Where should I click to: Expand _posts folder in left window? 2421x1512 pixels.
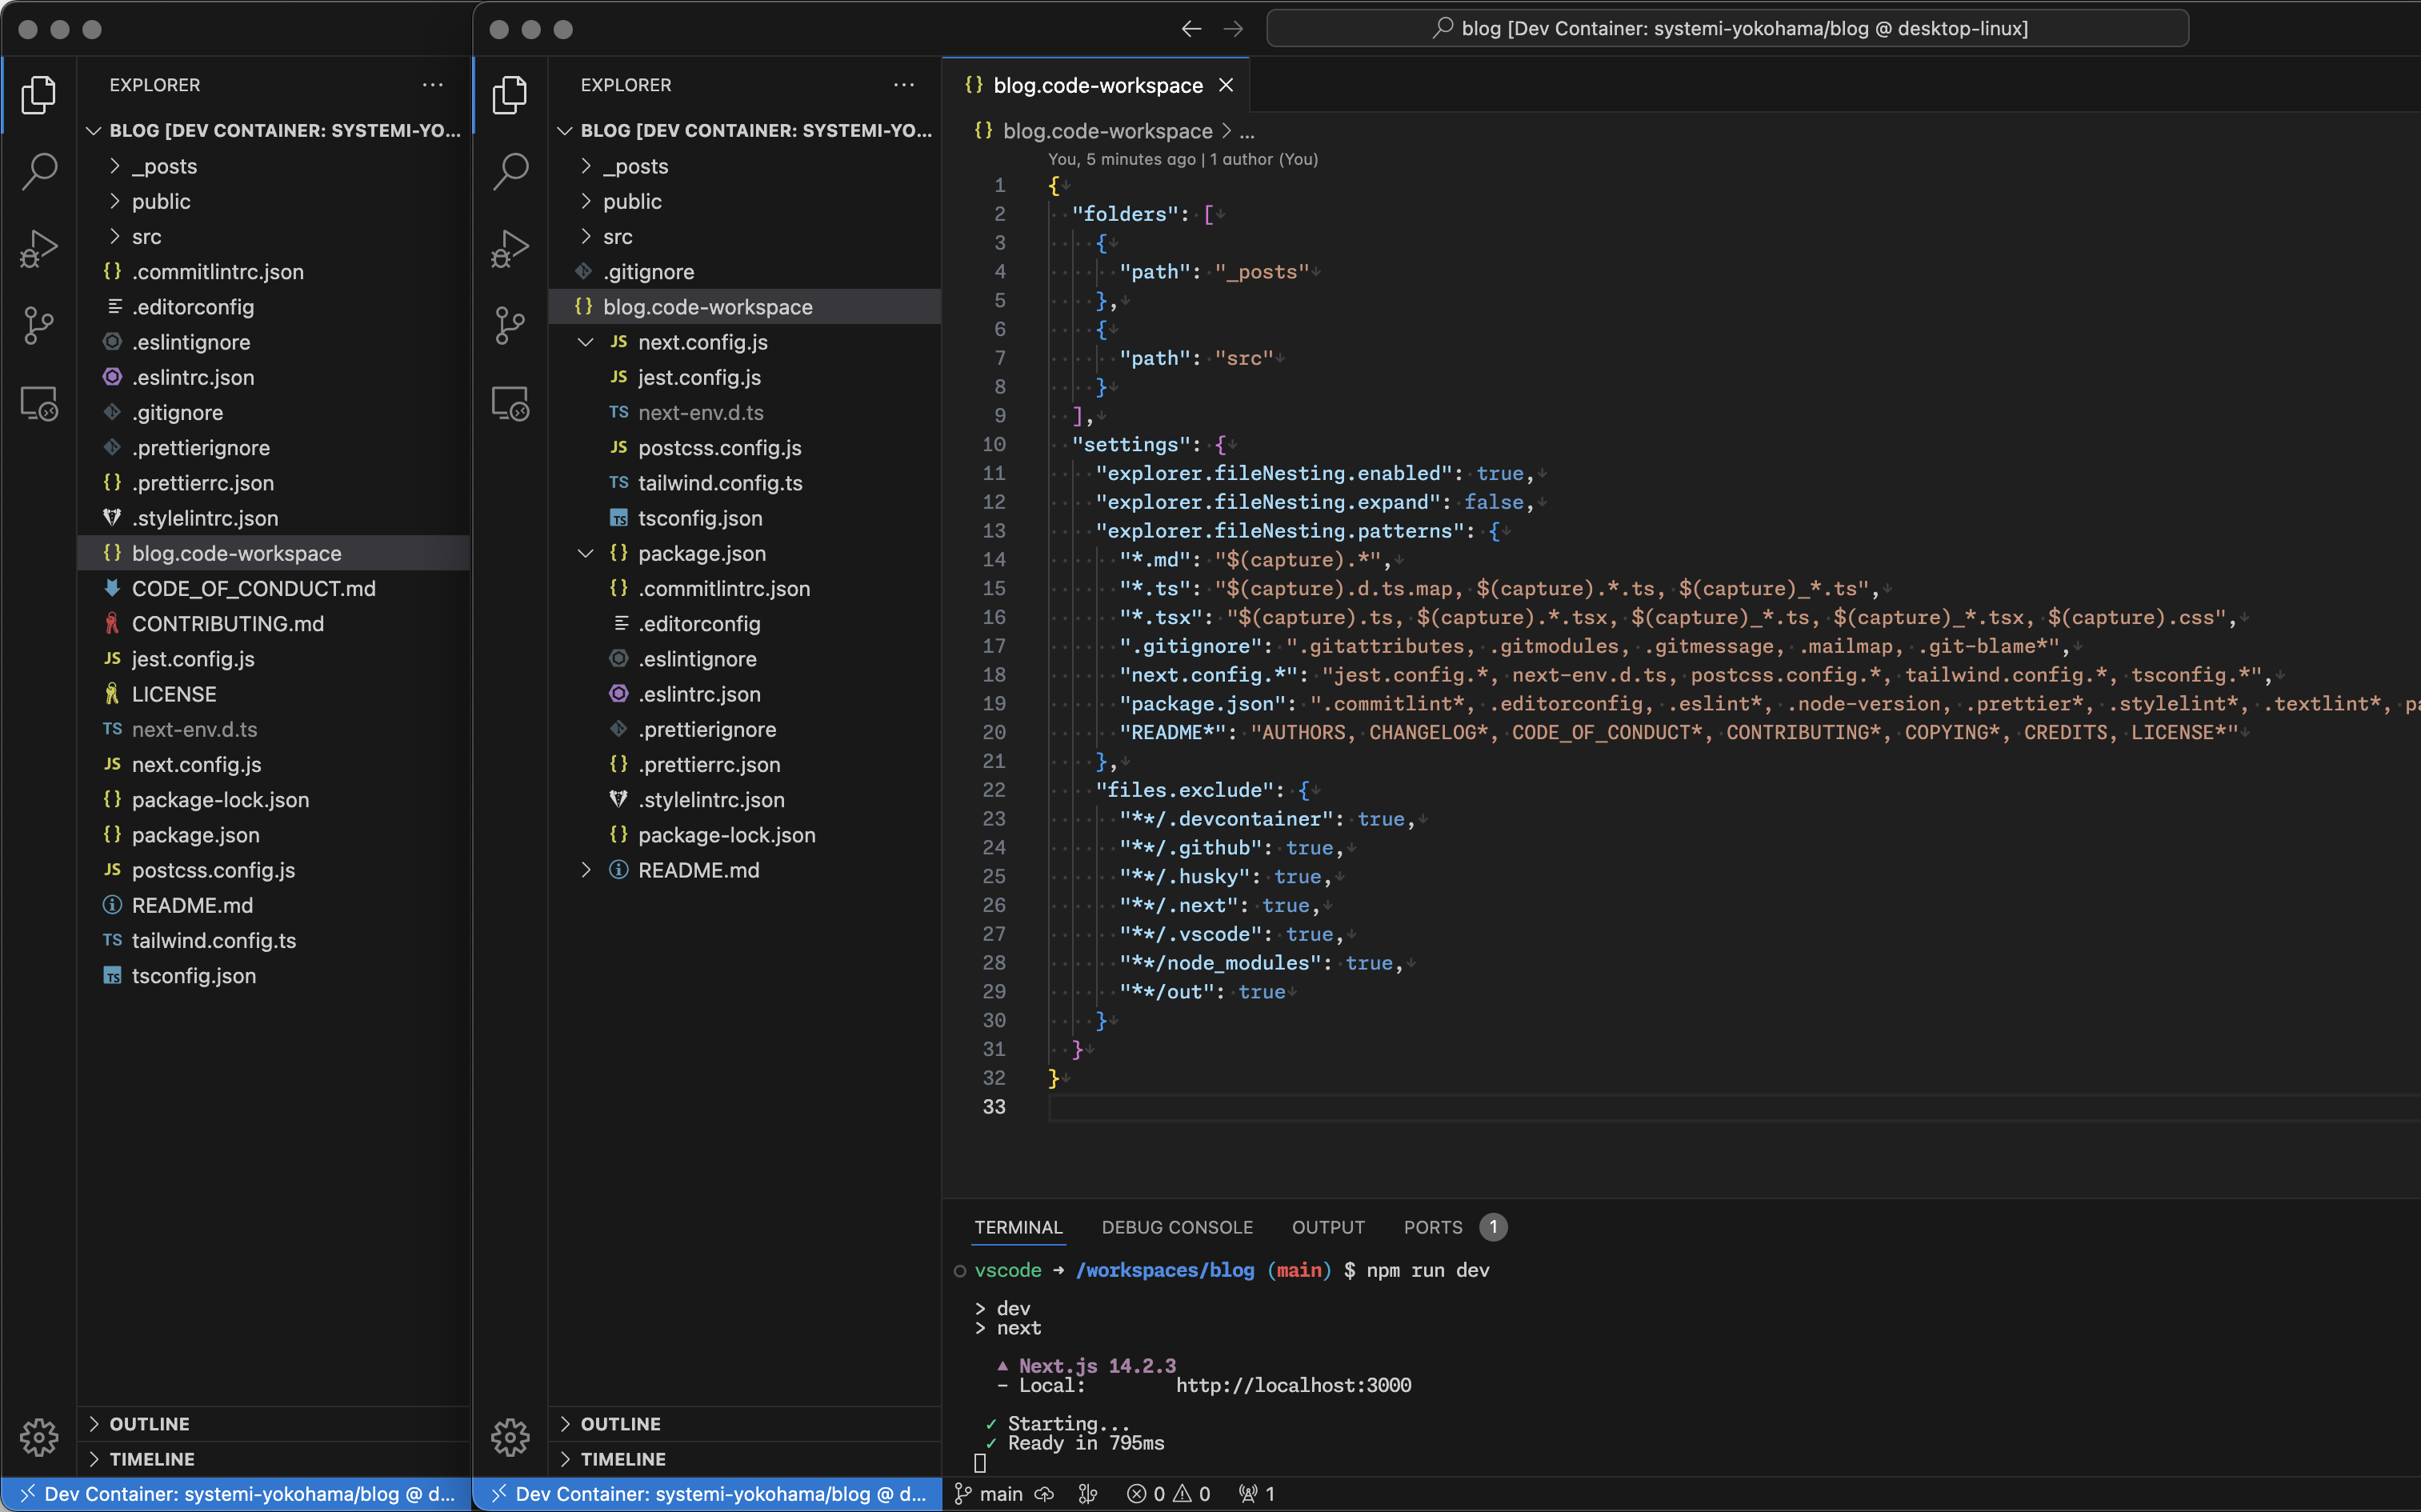coord(274,166)
